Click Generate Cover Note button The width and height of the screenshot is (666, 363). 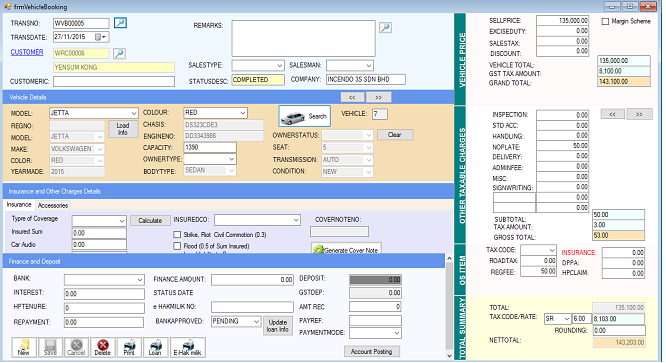coord(346,249)
